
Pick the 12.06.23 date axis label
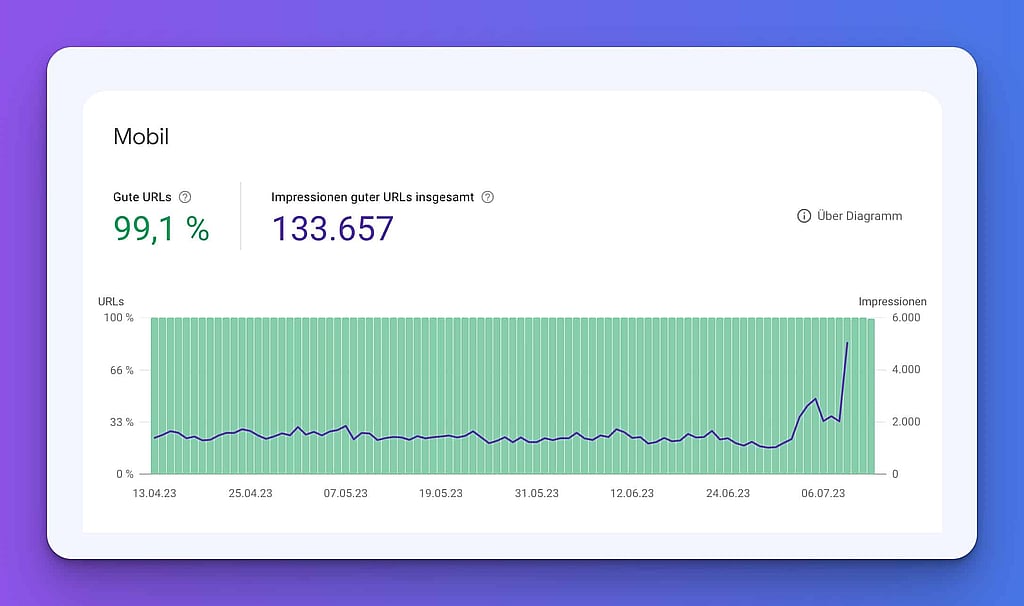point(632,493)
